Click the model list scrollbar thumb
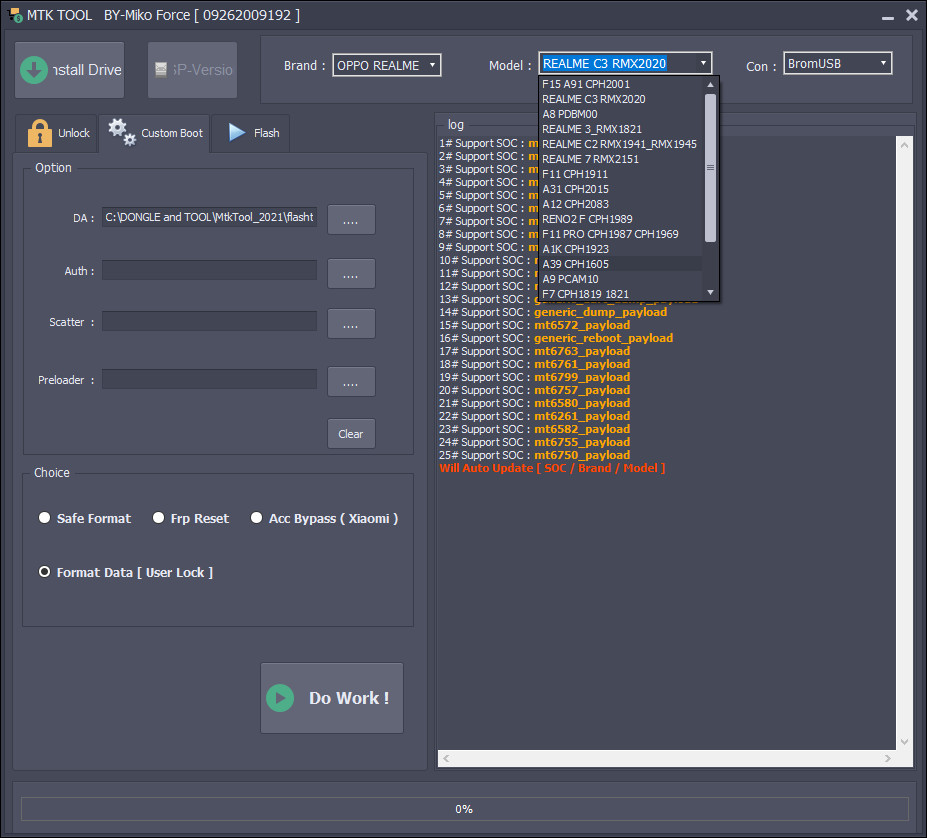Screen dimensions: 927x838 pos(711,168)
